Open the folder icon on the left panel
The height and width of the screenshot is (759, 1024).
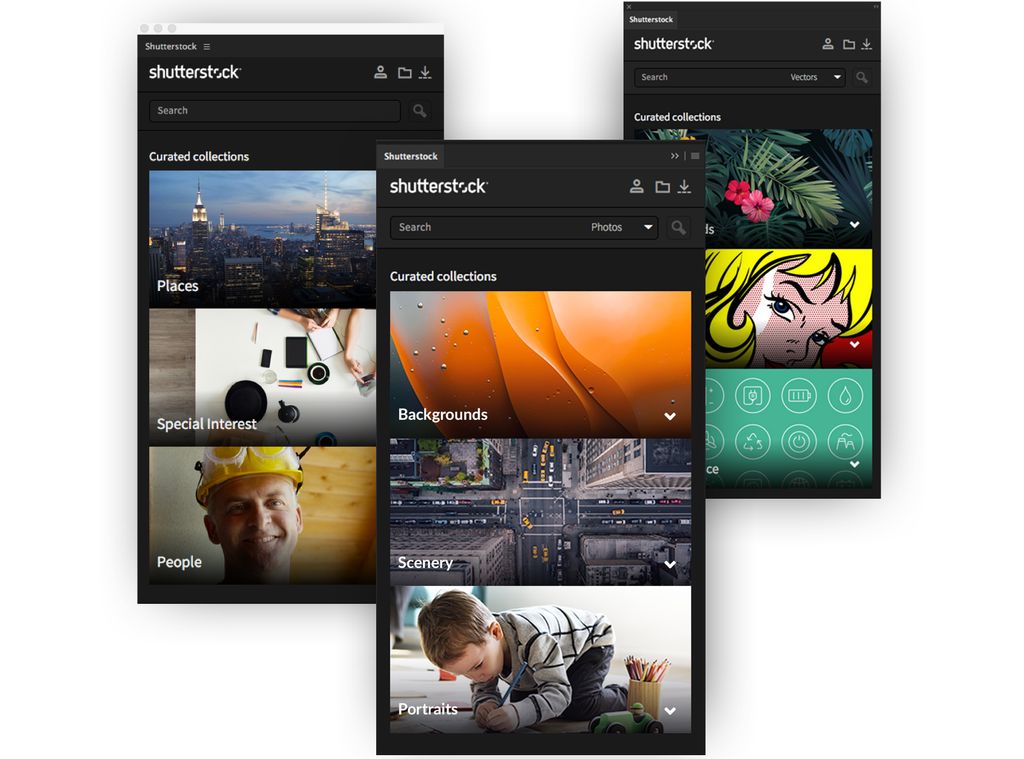[404, 72]
